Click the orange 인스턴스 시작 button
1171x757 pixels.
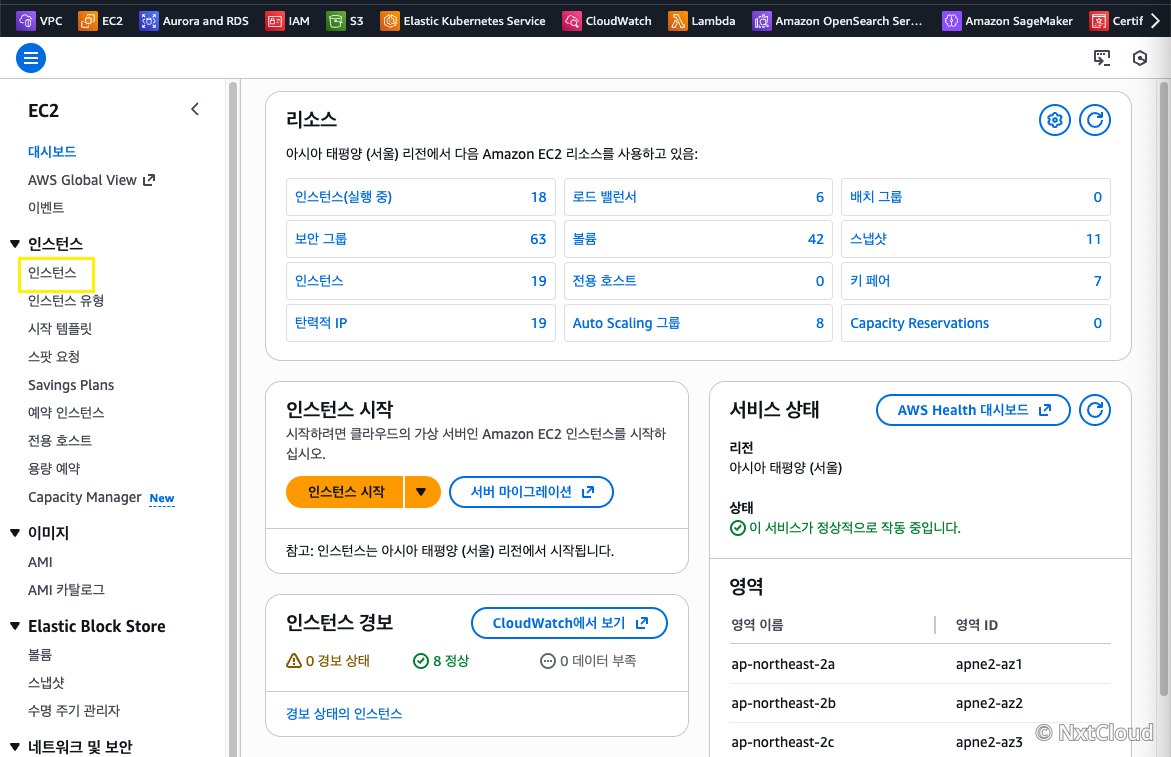tap(345, 492)
